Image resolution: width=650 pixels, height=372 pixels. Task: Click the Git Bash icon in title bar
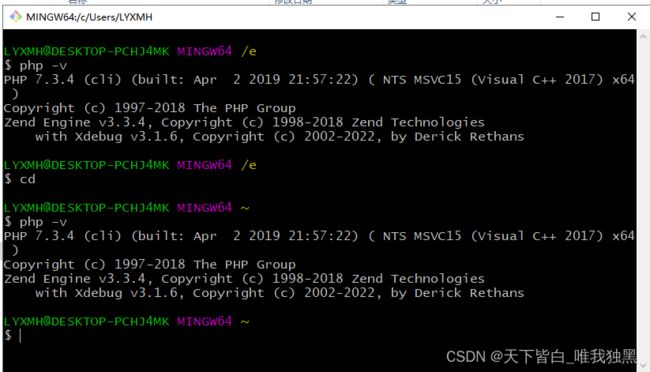(16, 17)
